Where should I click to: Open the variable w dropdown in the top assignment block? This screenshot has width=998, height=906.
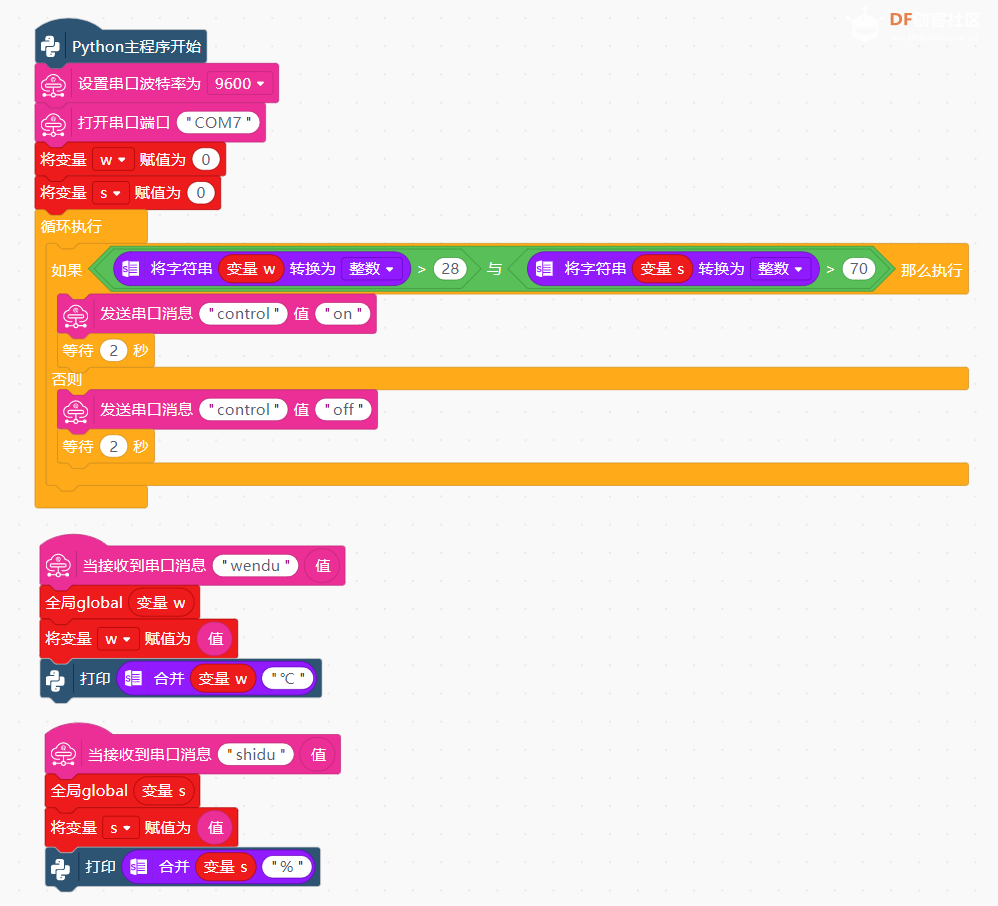click(x=113, y=160)
